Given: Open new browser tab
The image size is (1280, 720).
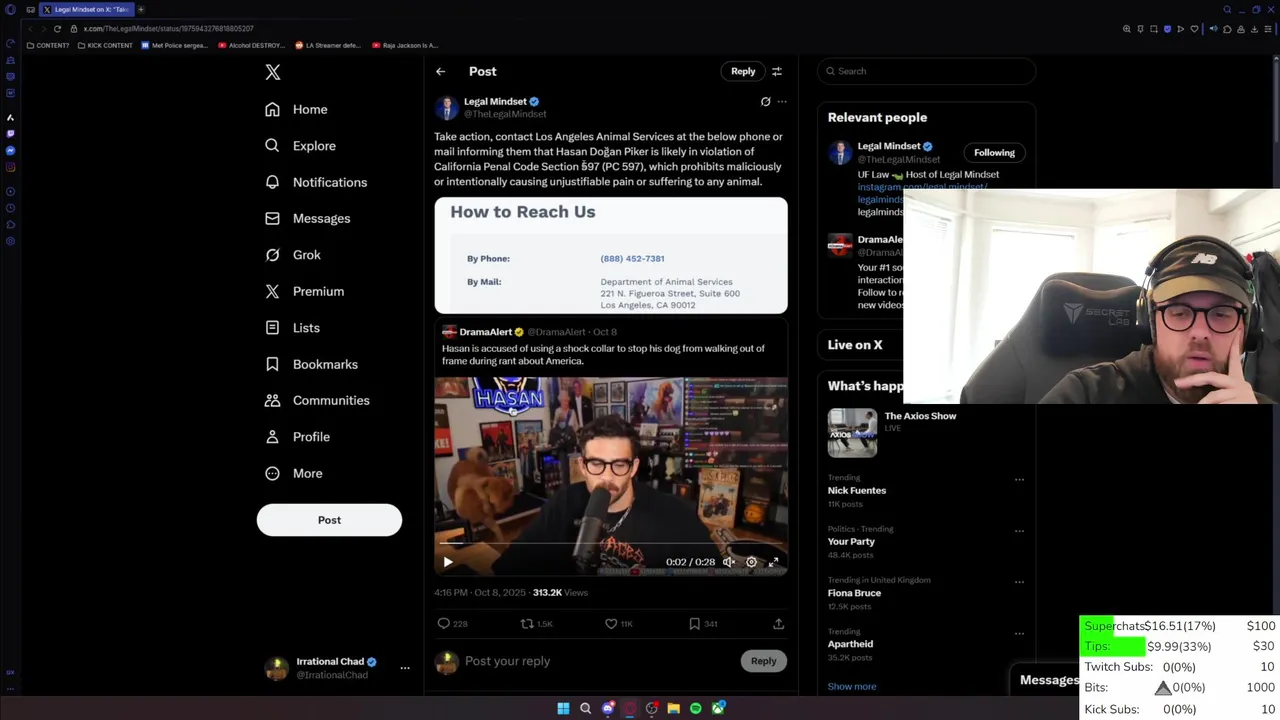Looking at the screenshot, I should tap(141, 9).
